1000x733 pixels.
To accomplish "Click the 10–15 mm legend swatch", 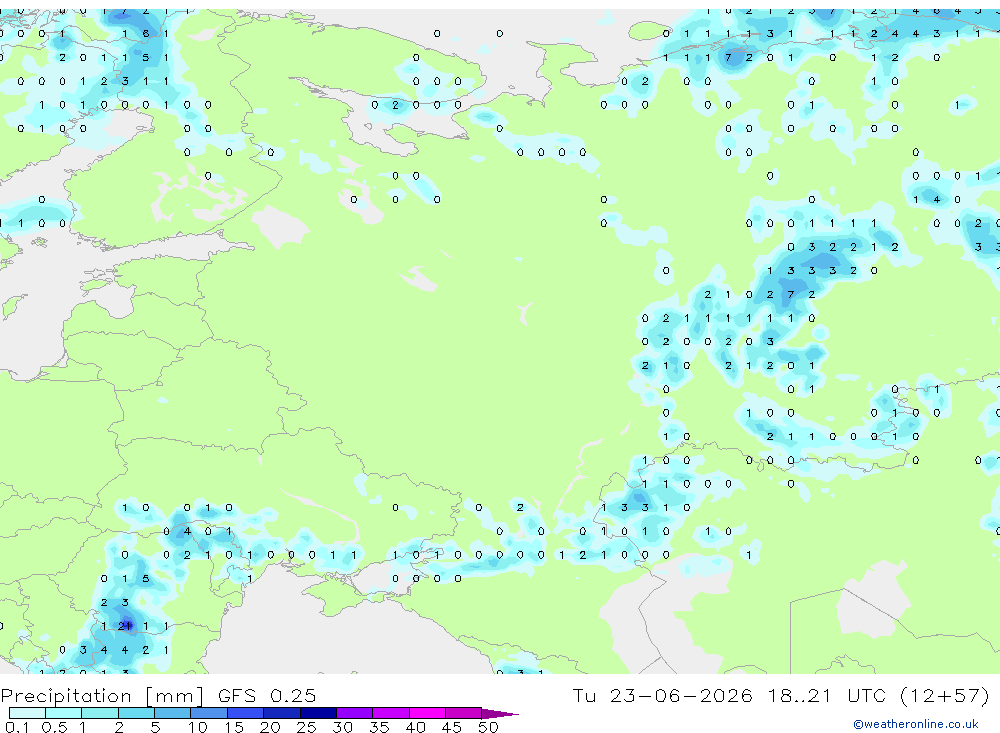I will coord(209,713).
